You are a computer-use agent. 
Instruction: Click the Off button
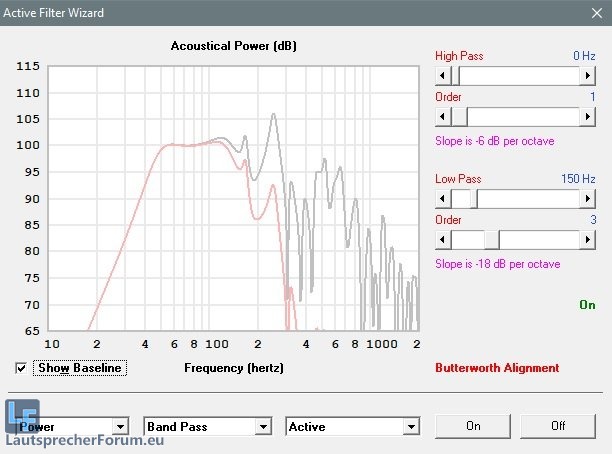558,426
